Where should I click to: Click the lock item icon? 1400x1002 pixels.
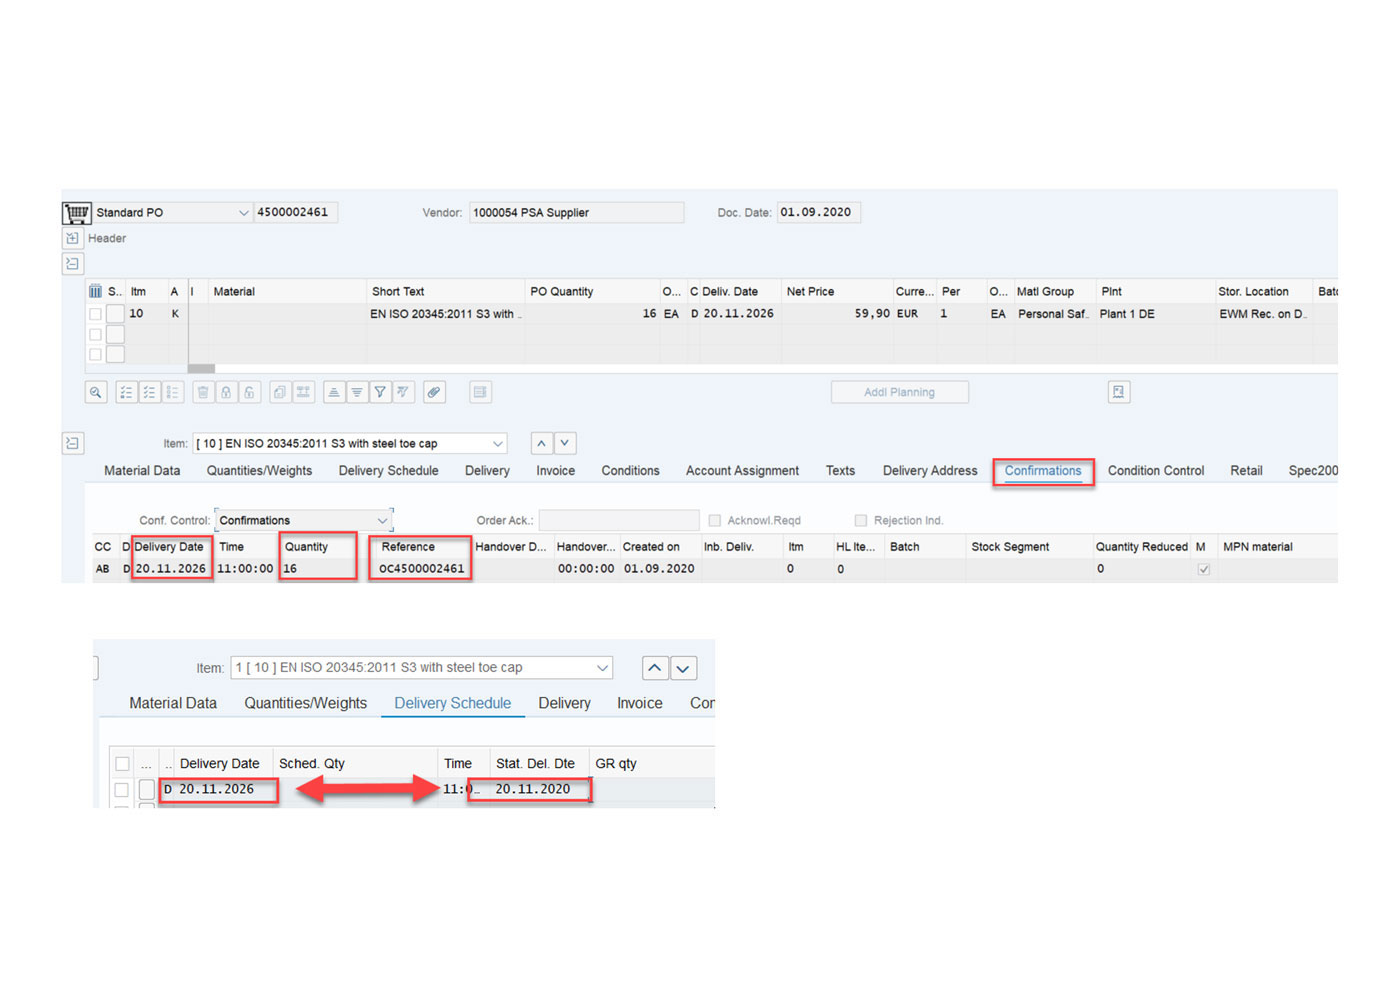tap(226, 391)
